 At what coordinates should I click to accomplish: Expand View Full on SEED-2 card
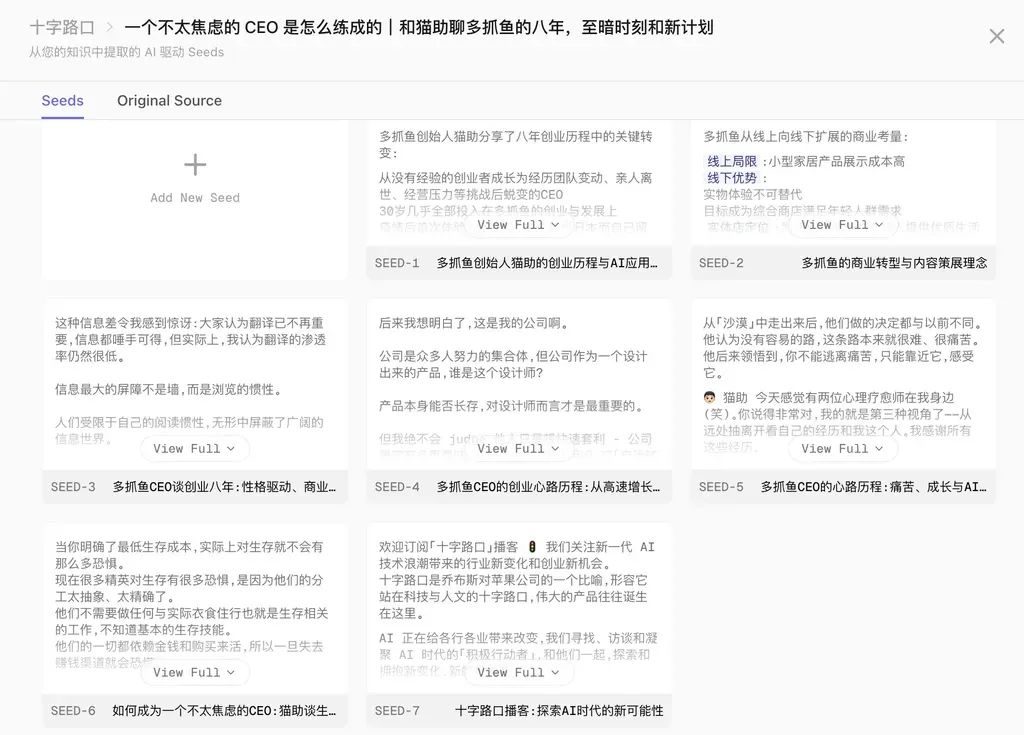tap(842, 225)
